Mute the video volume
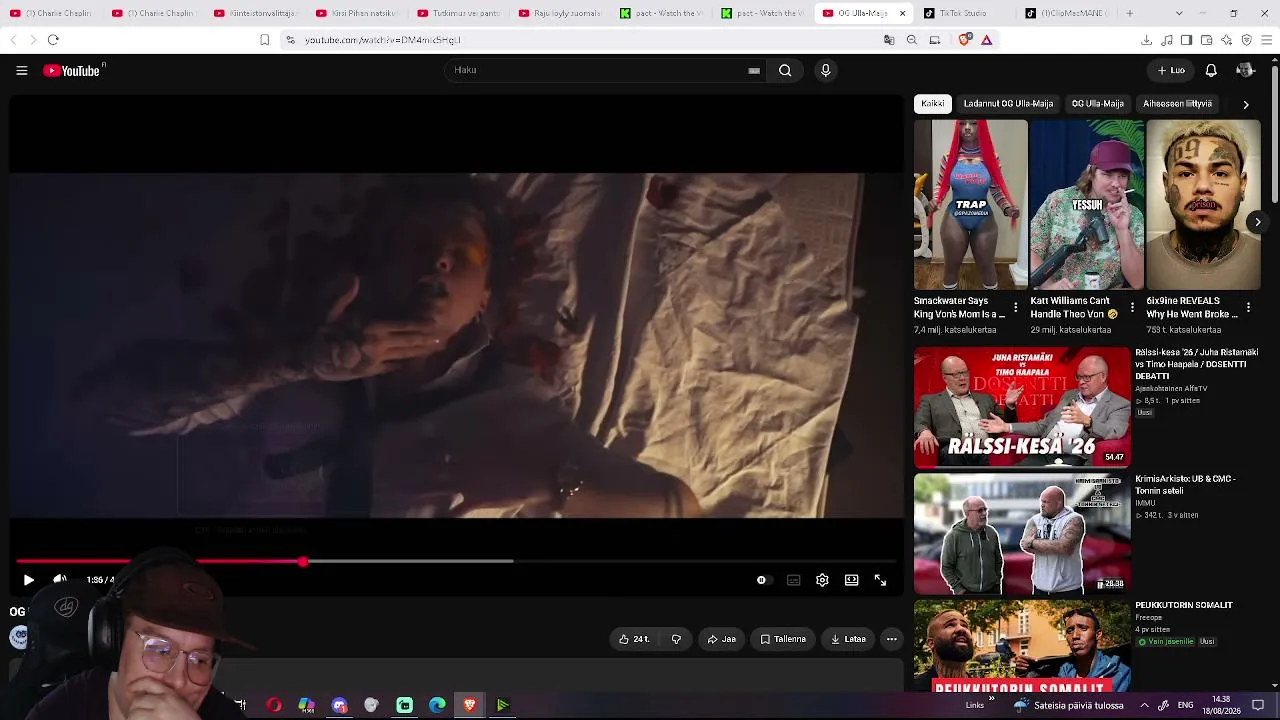 (60, 580)
